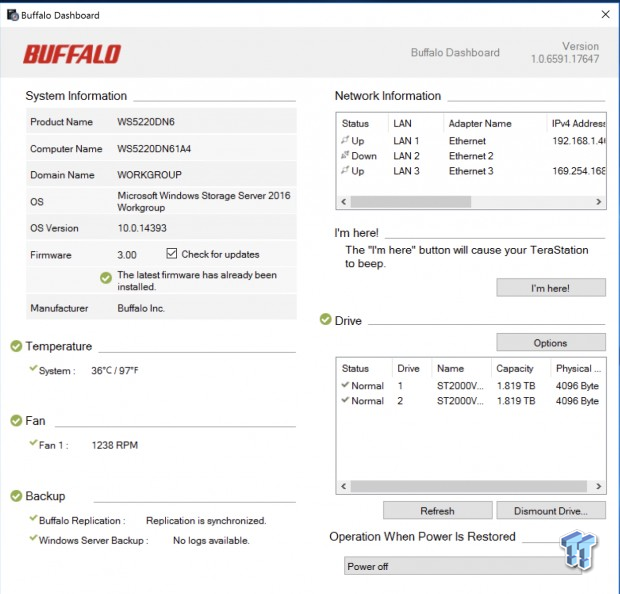Click the checkmark next to System temperature
This screenshot has height=594, width=620.
click(x=34, y=368)
